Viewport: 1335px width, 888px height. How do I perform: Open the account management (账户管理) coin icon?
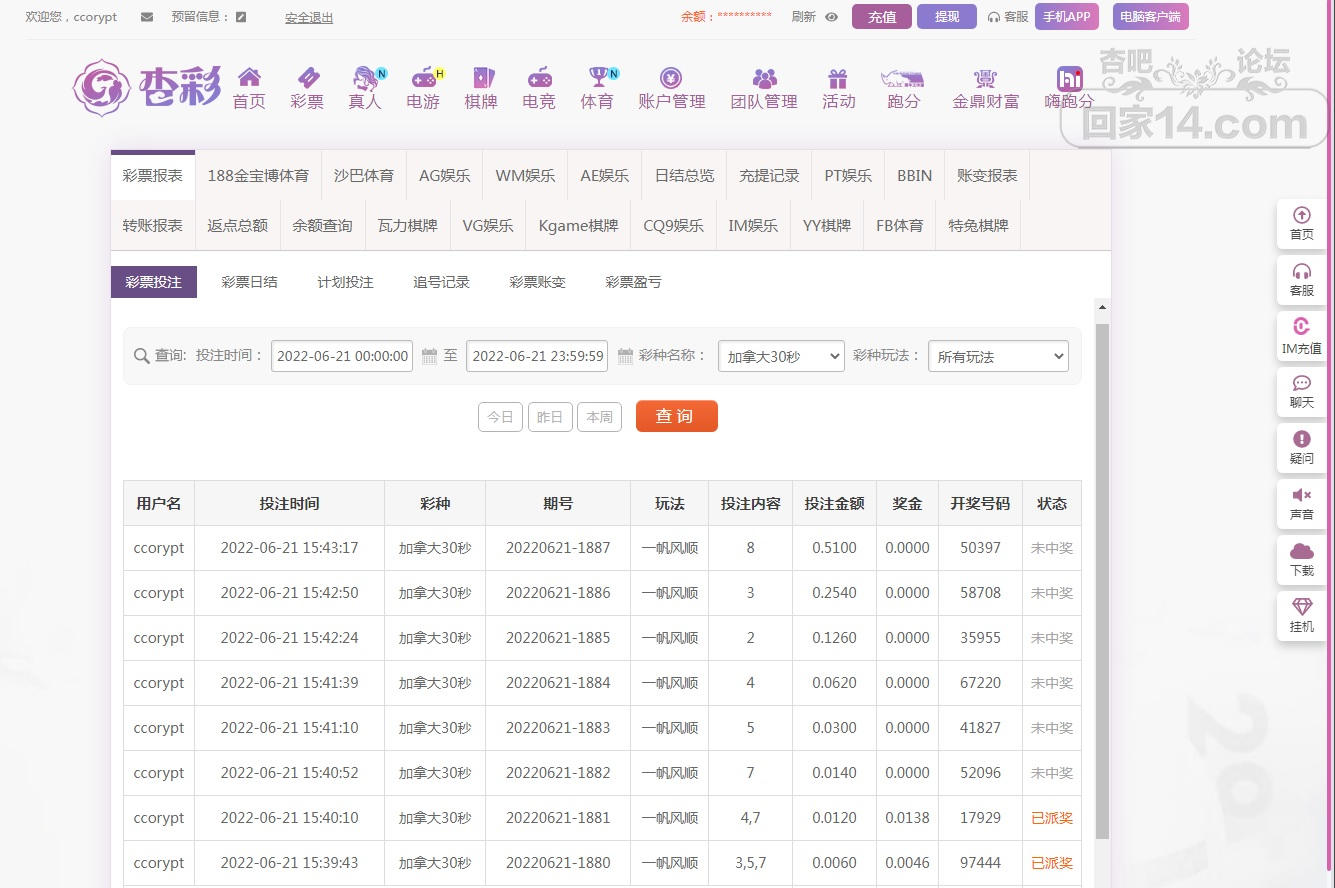[x=671, y=78]
